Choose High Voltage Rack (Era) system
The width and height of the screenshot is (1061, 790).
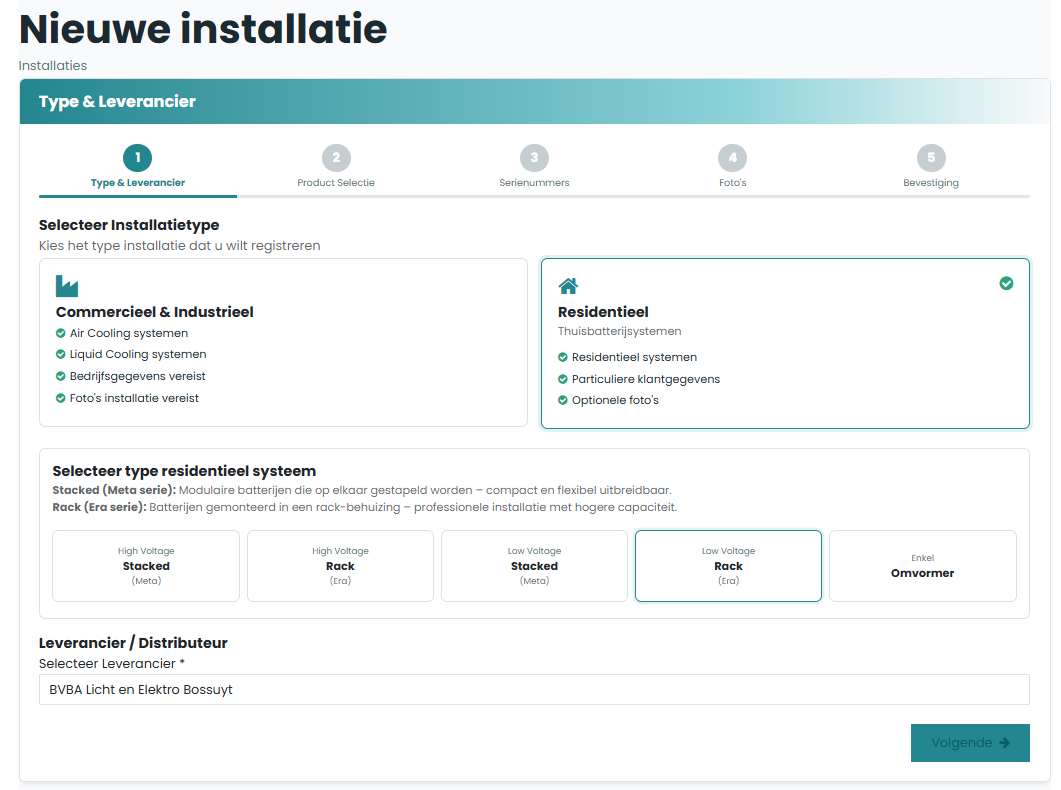coord(340,566)
